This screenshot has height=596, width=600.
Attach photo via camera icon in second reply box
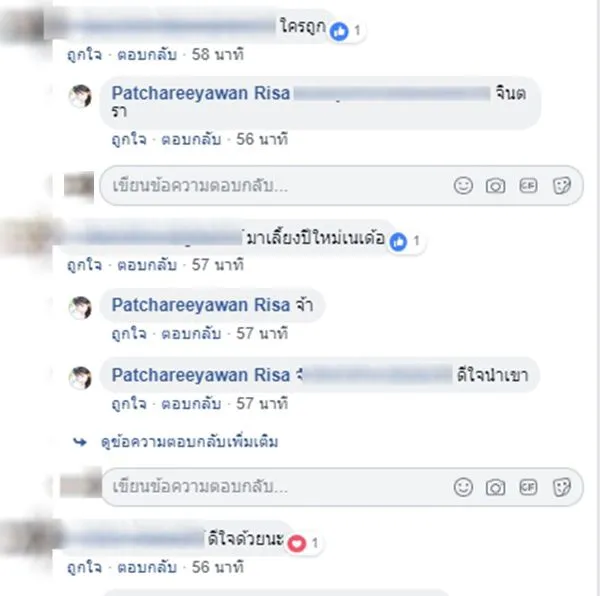(496, 487)
